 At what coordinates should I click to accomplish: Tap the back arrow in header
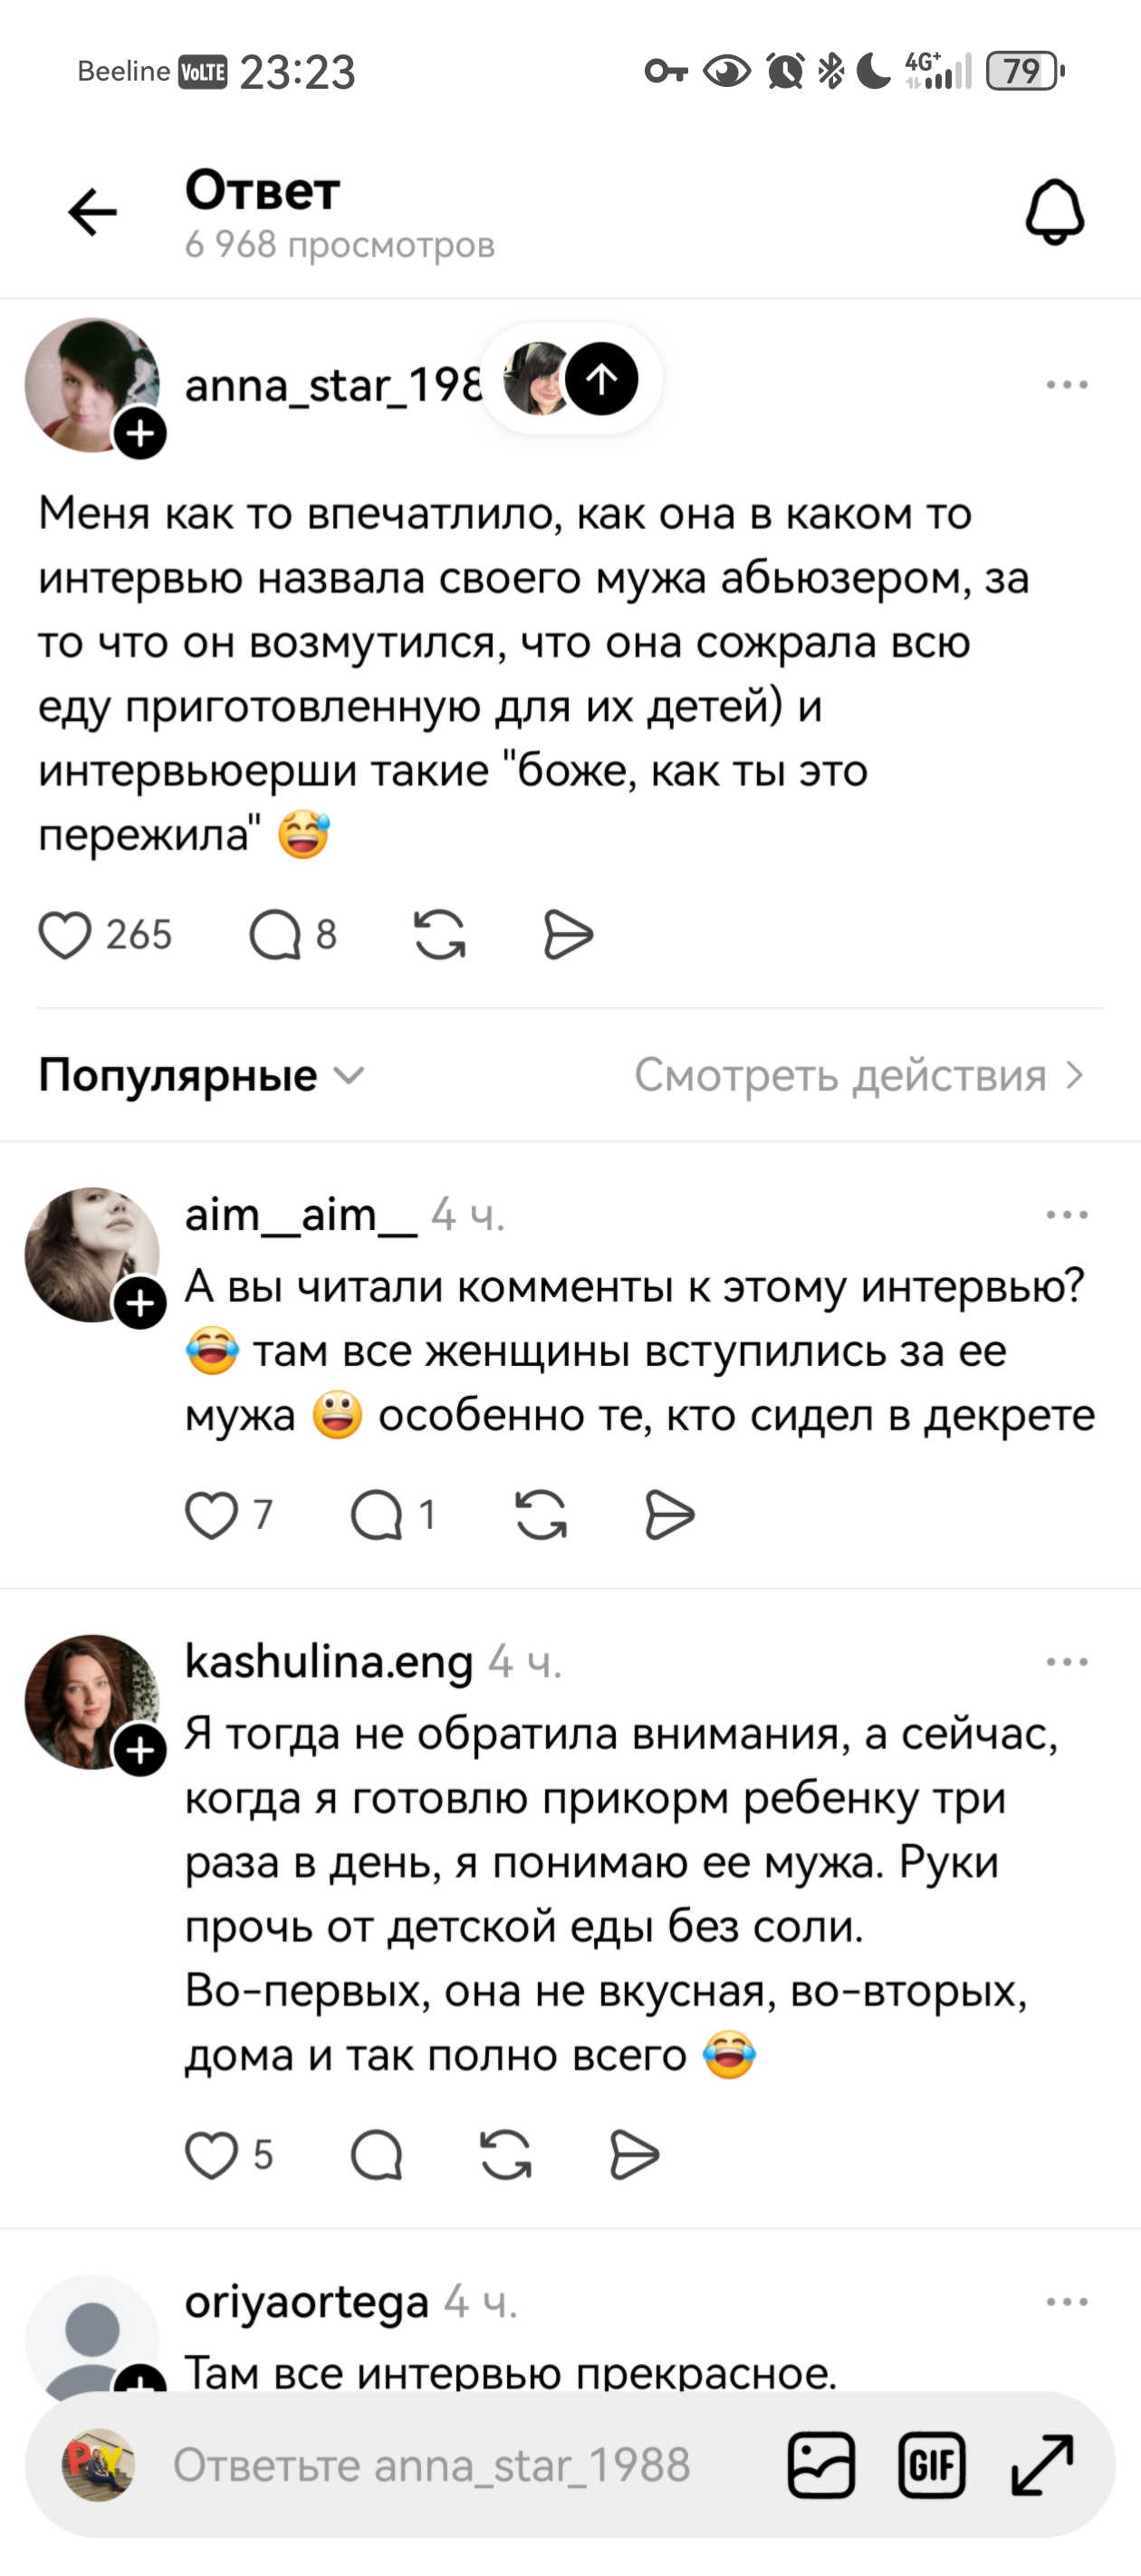point(92,212)
